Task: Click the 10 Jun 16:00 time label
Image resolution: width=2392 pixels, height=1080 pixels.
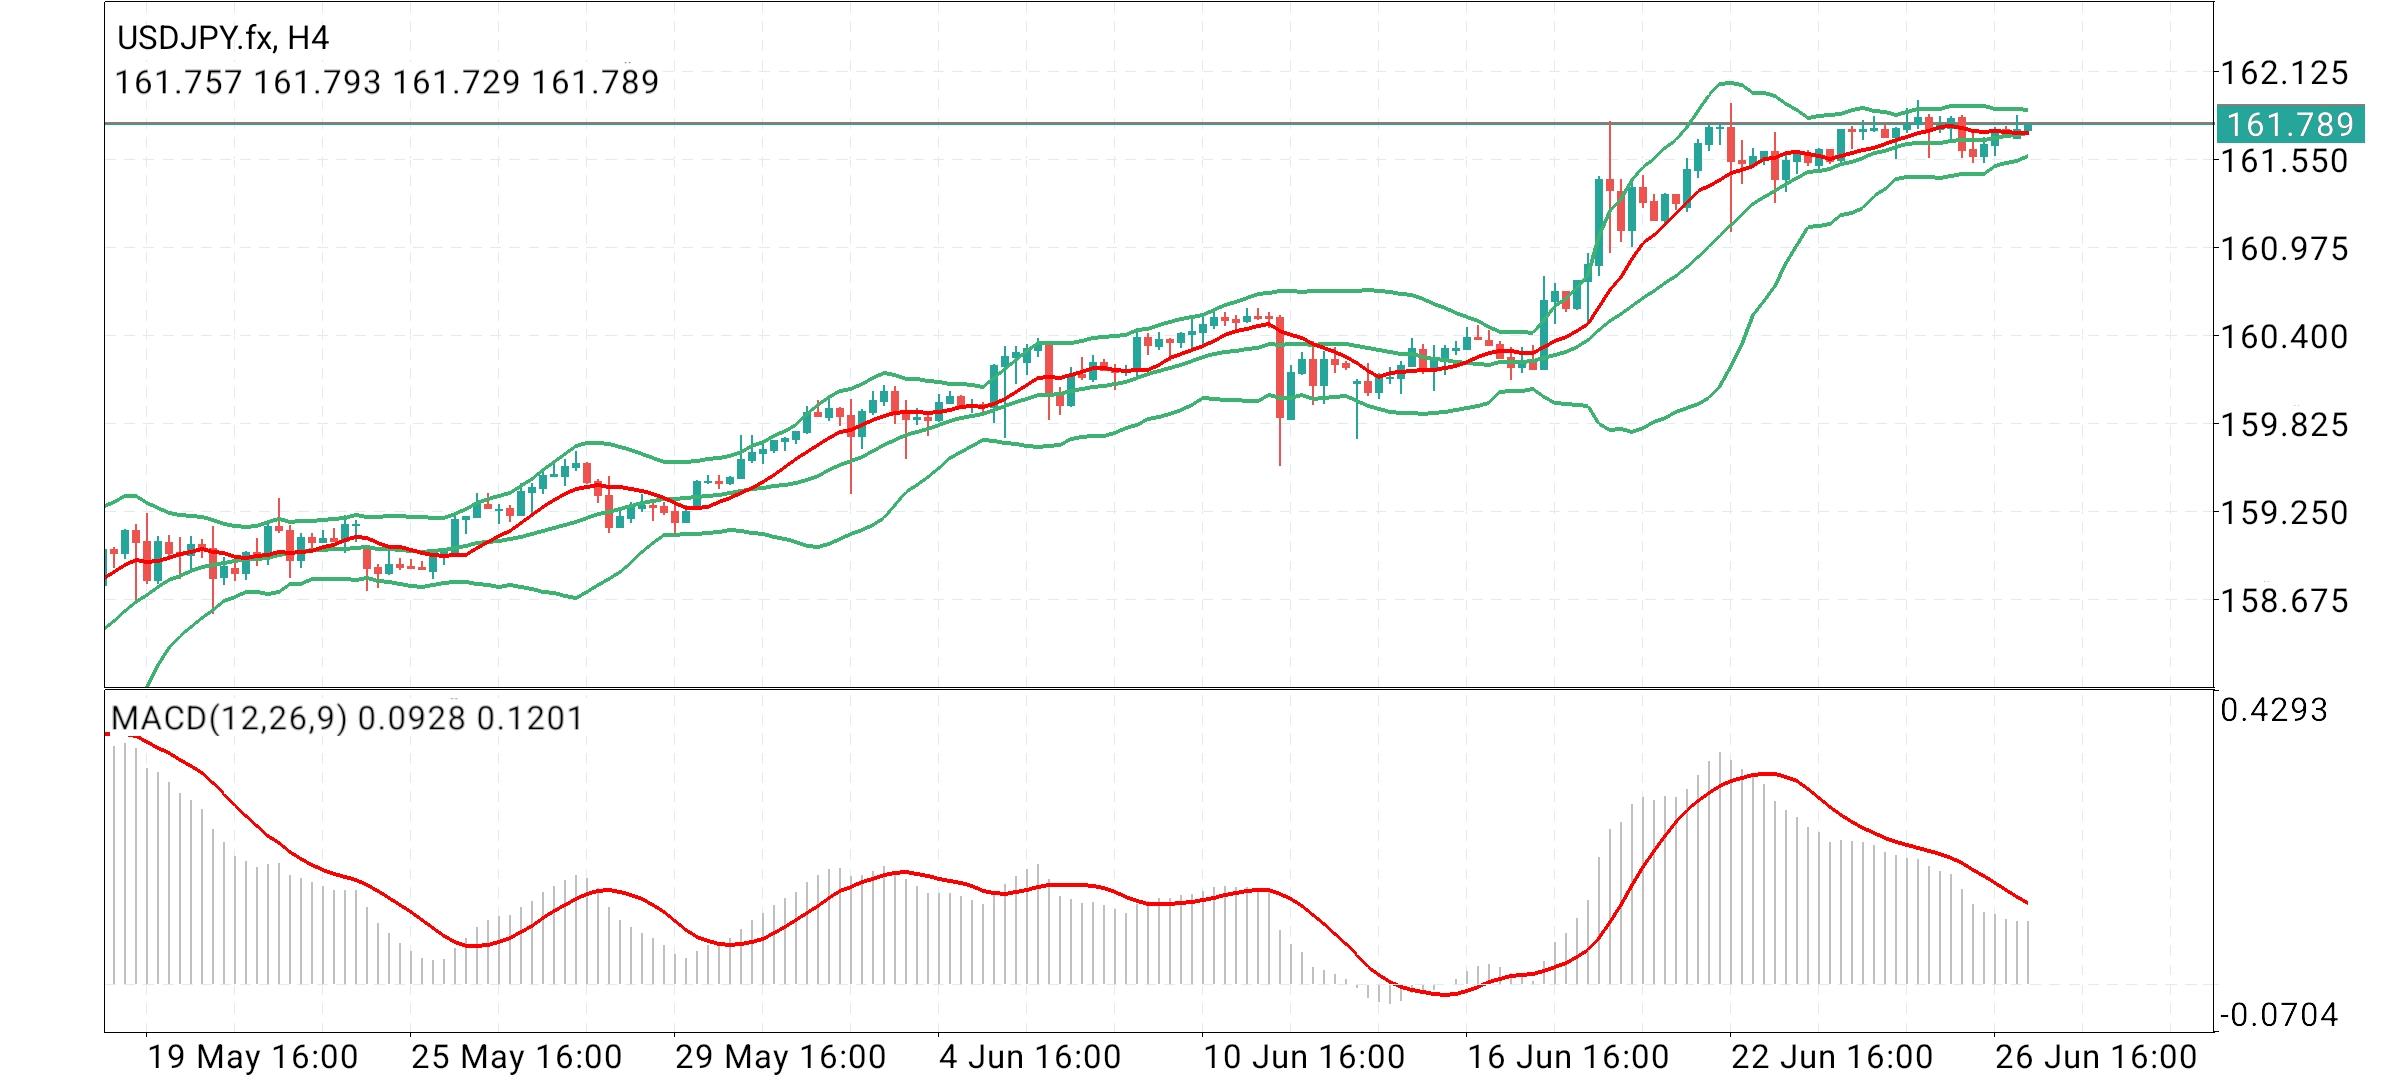Action: point(1304,1056)
